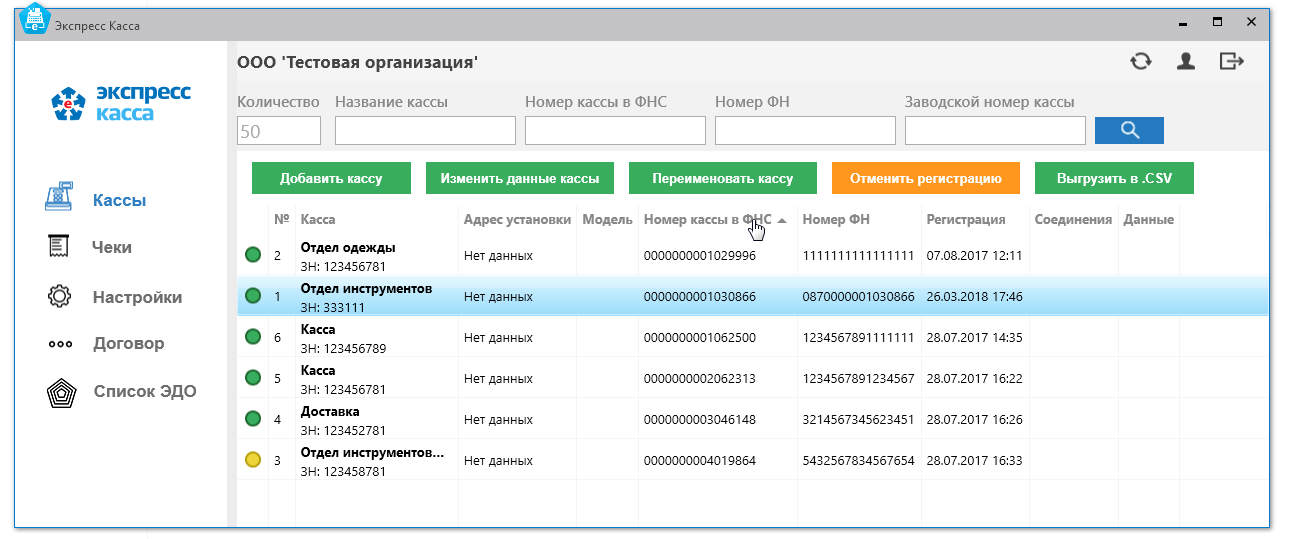1291x539 pixels.
Task: Click green status dot for Отдел одежды
Action: (x=253, y=255)
